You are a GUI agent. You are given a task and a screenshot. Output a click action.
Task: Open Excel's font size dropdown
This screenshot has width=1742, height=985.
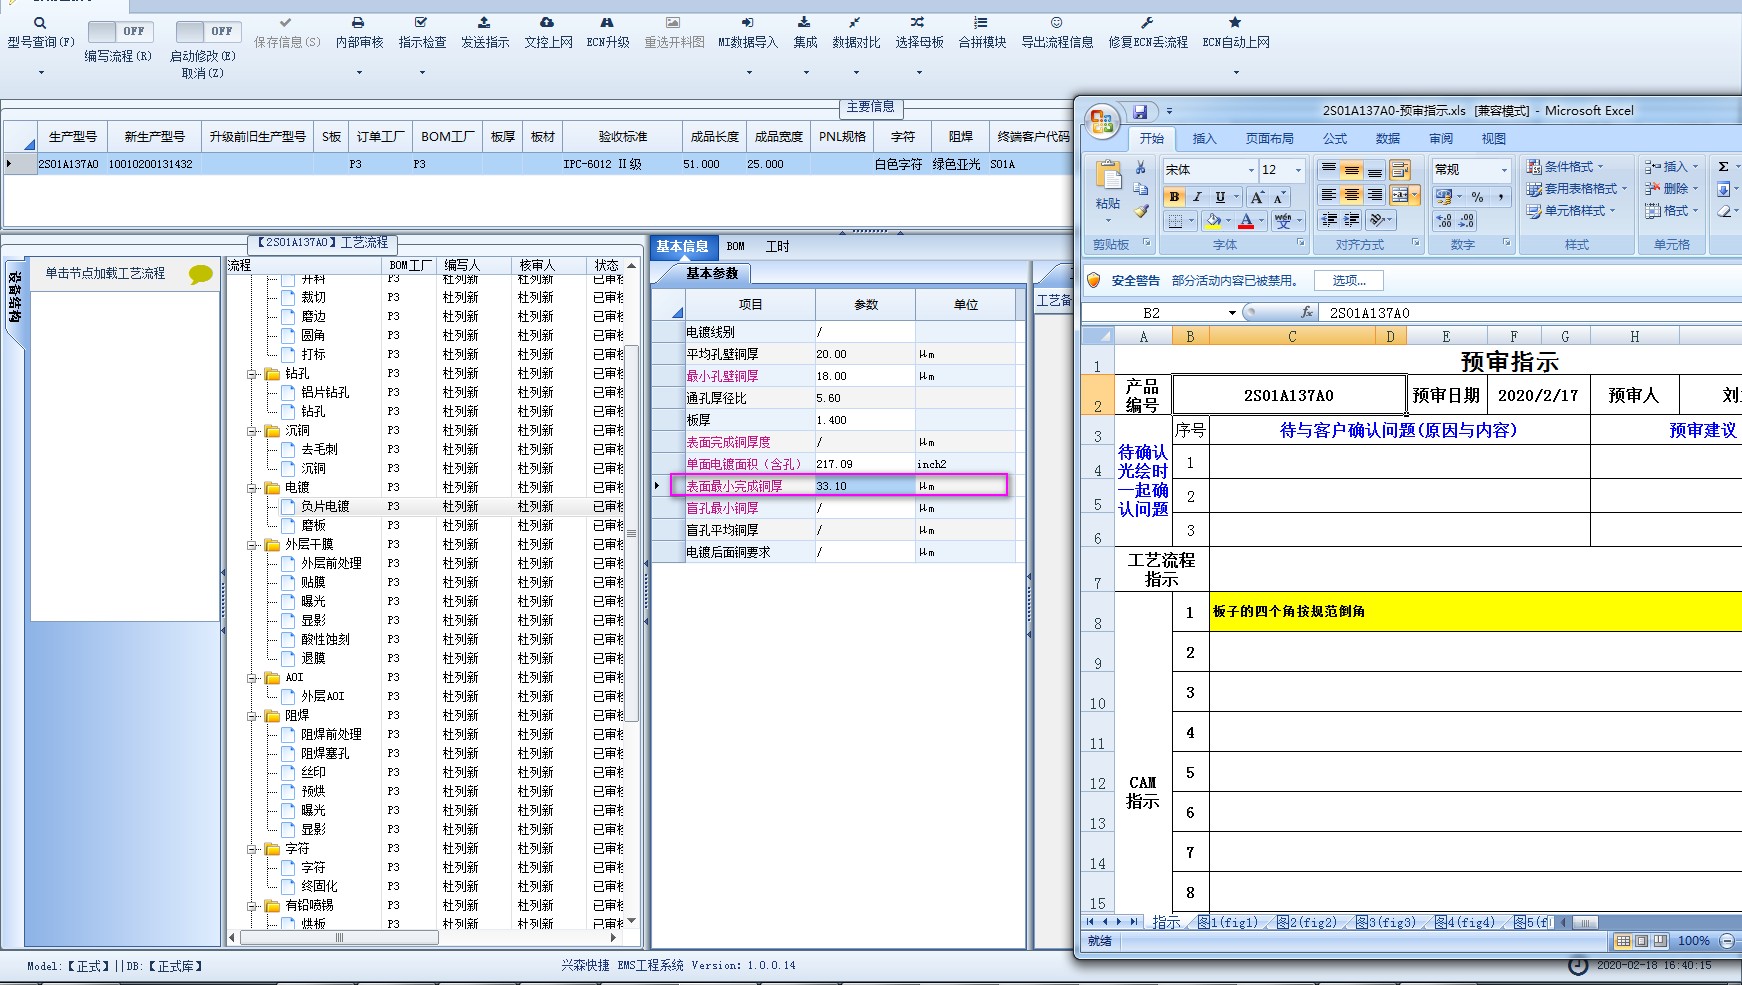[1298, 170]
